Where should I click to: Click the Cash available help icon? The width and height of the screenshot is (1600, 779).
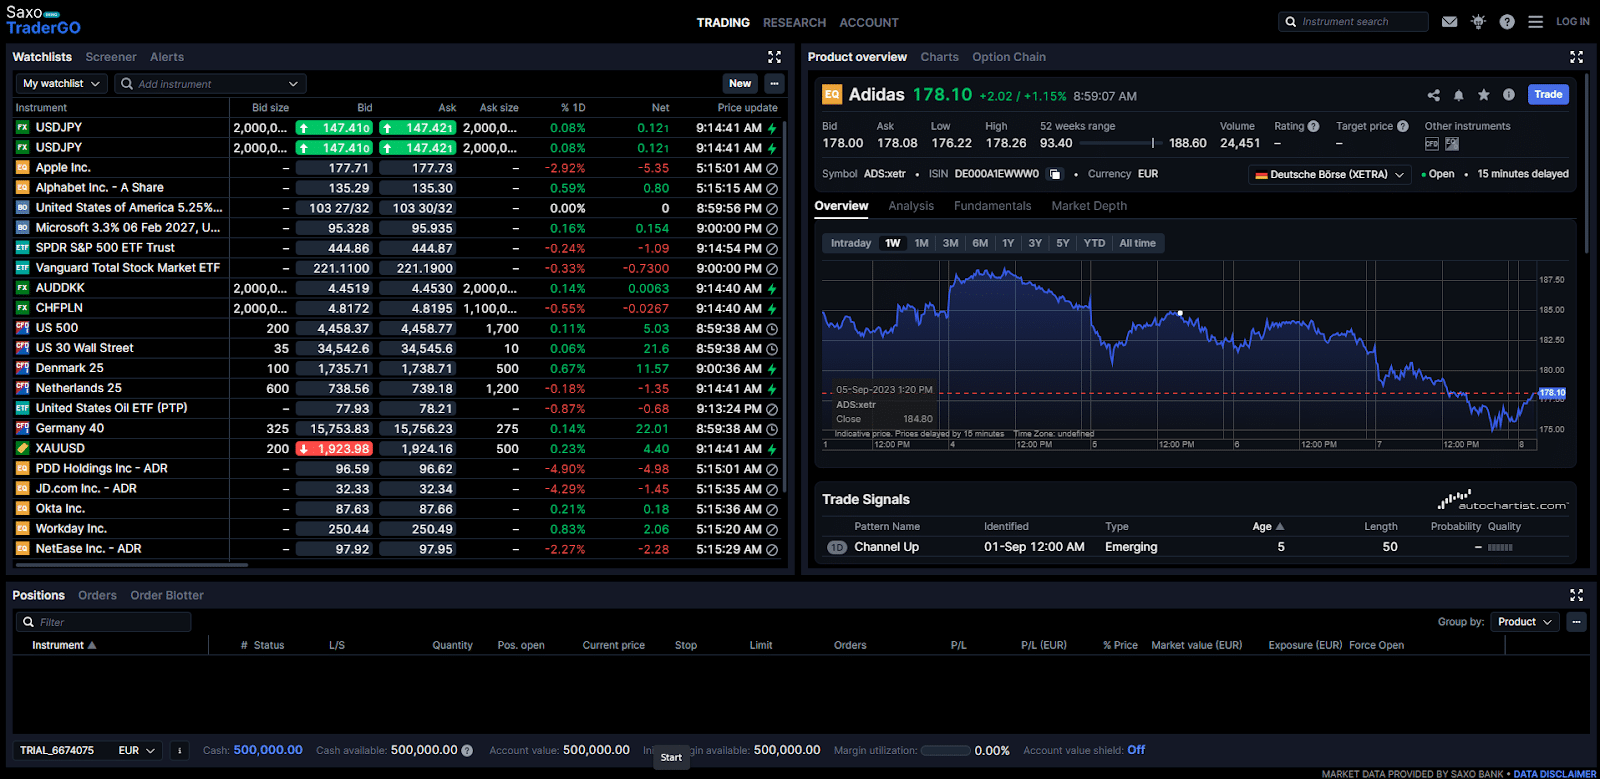coord(467,751)
